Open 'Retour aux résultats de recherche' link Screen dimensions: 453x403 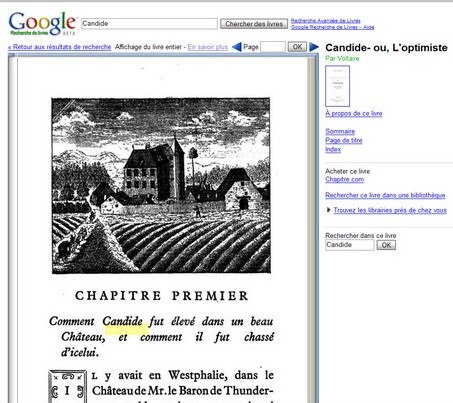tap(60, 47)
